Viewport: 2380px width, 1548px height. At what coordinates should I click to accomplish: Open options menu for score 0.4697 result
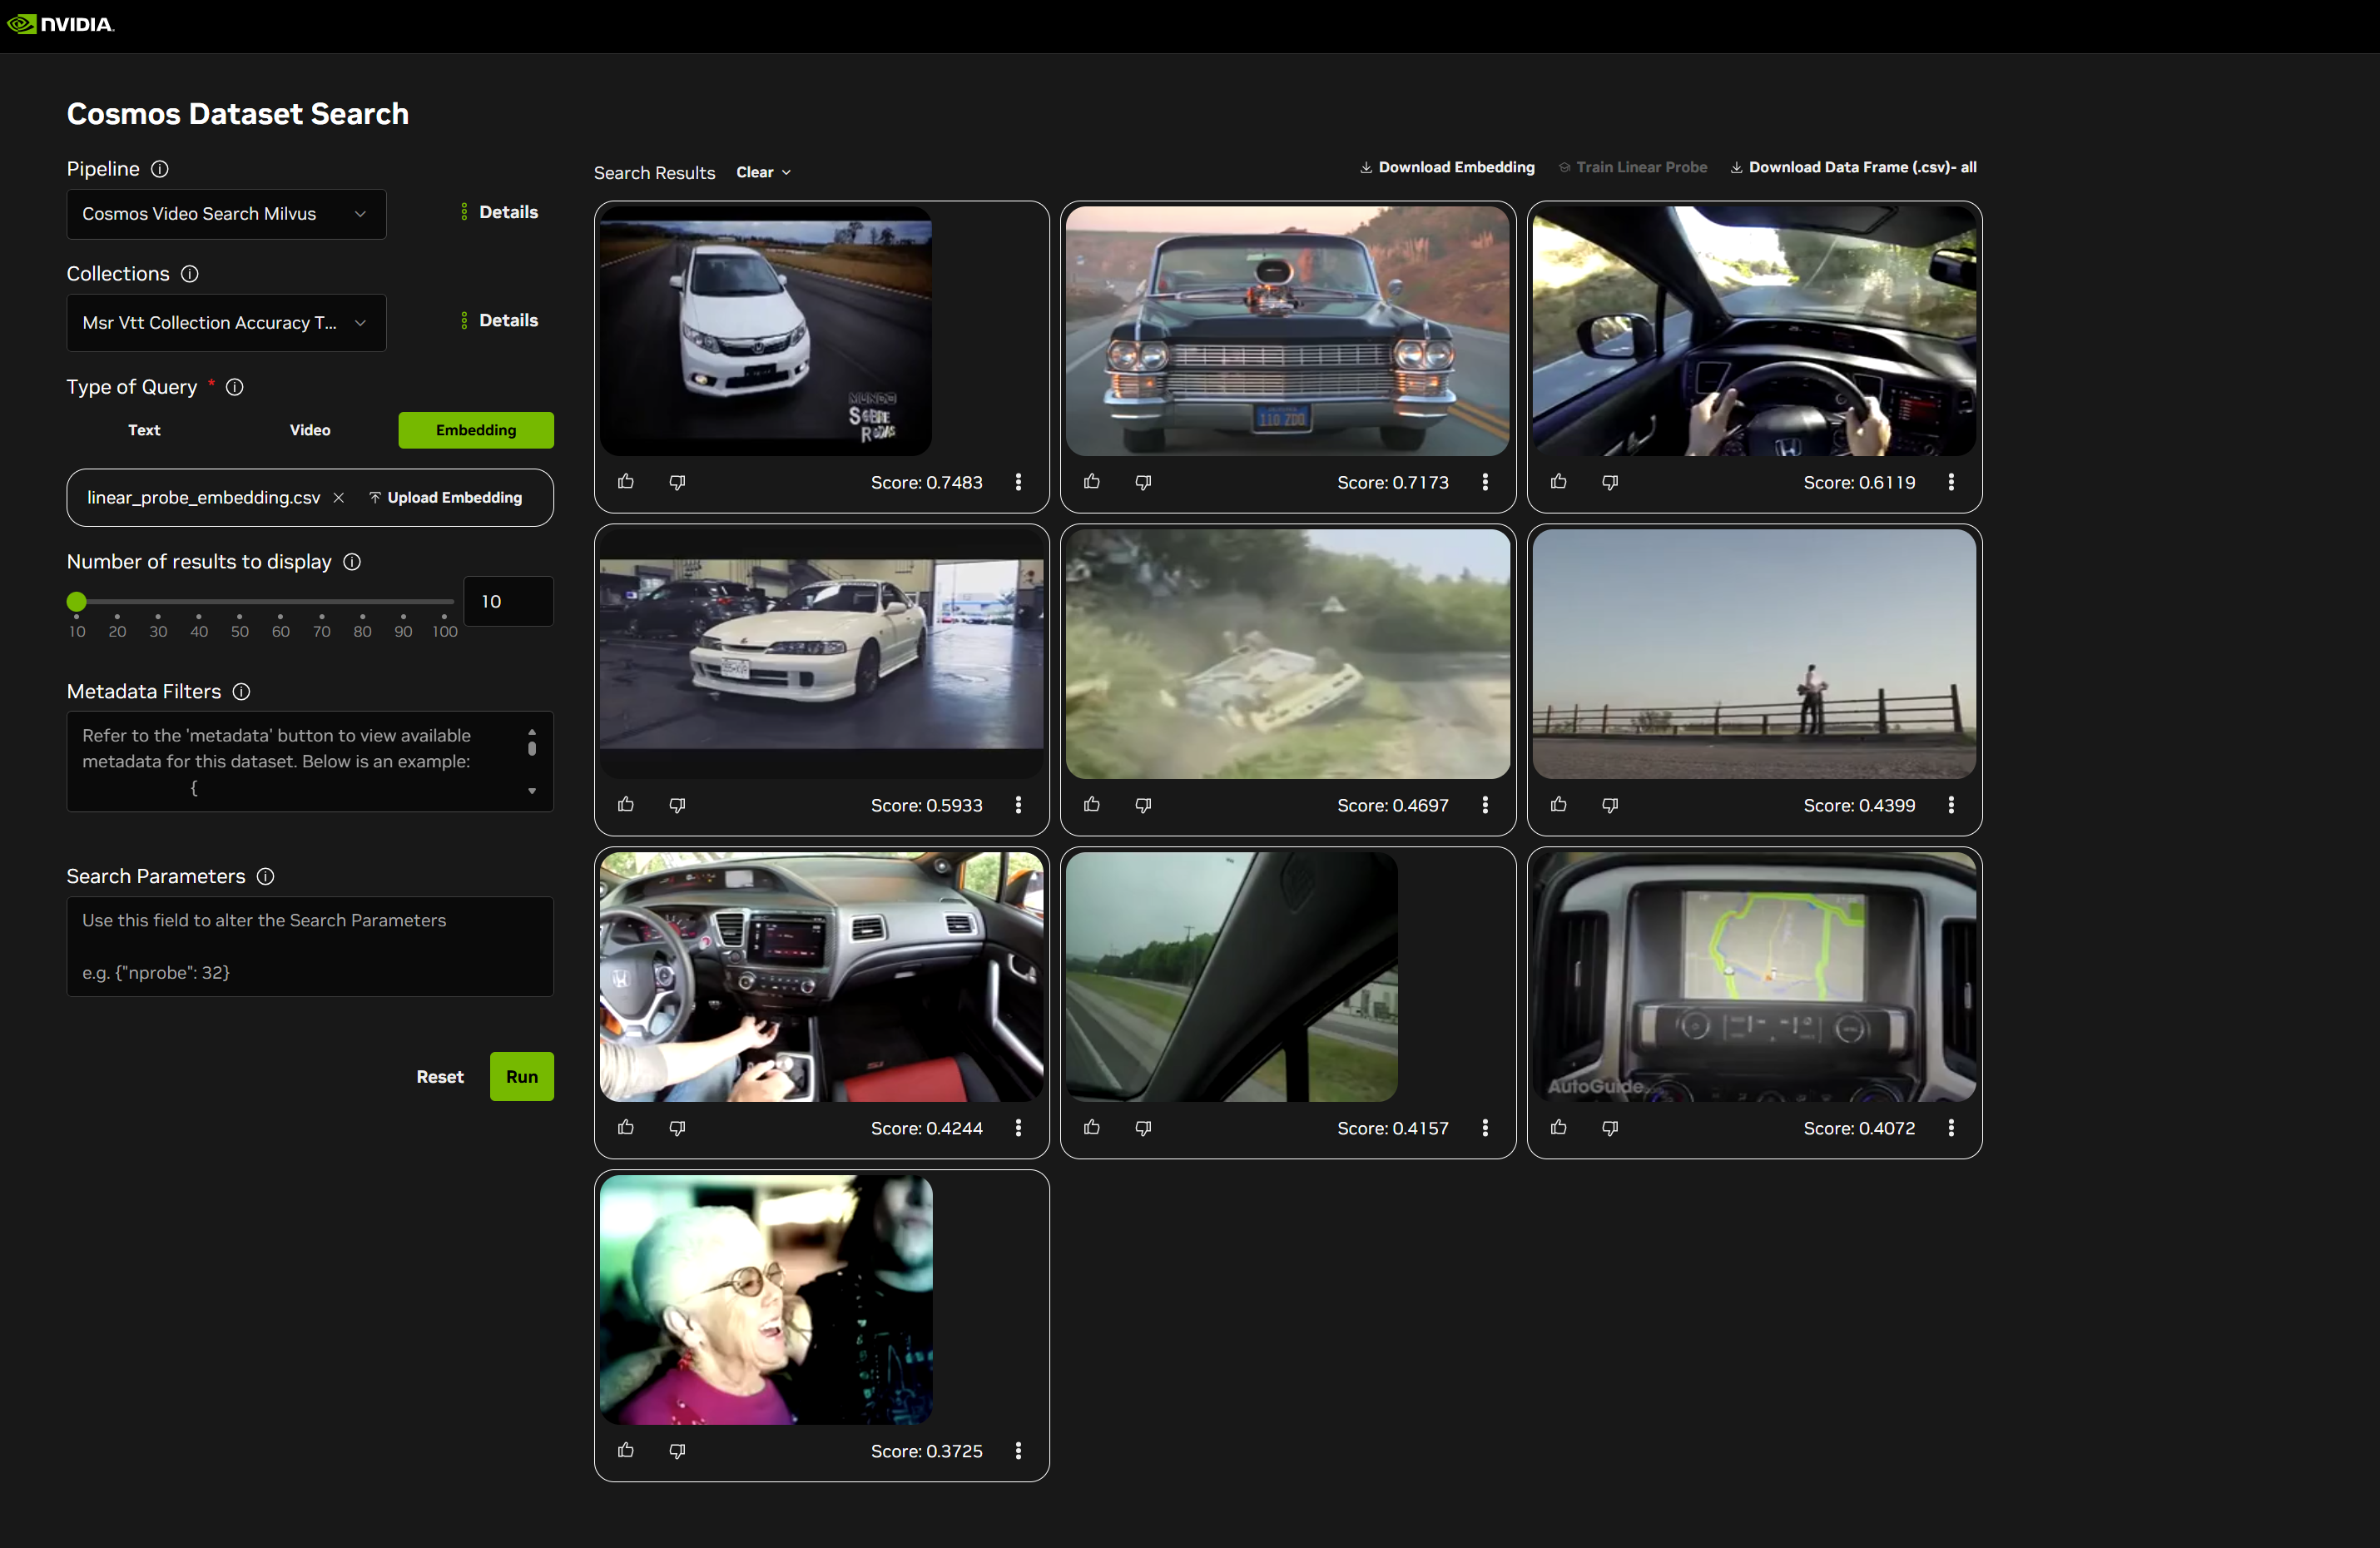1484,805
